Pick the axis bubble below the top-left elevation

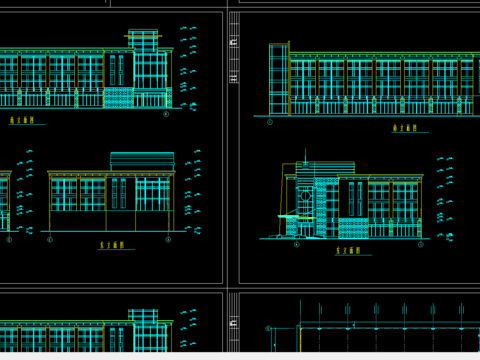pos(166,114)
